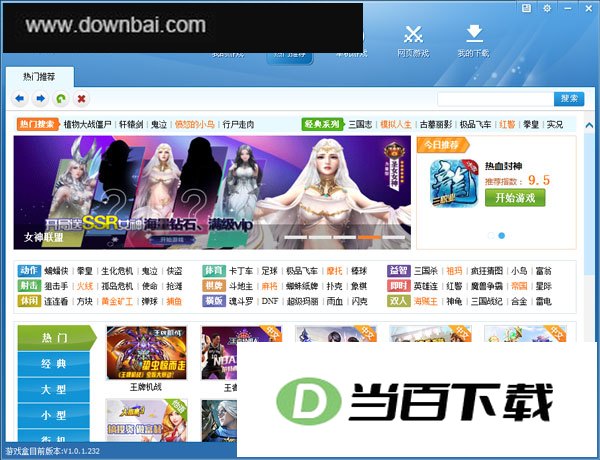This screenshot has height=460, width=600.
Task: Open 古墓丽影 classic series link
Action: point(436,124)
